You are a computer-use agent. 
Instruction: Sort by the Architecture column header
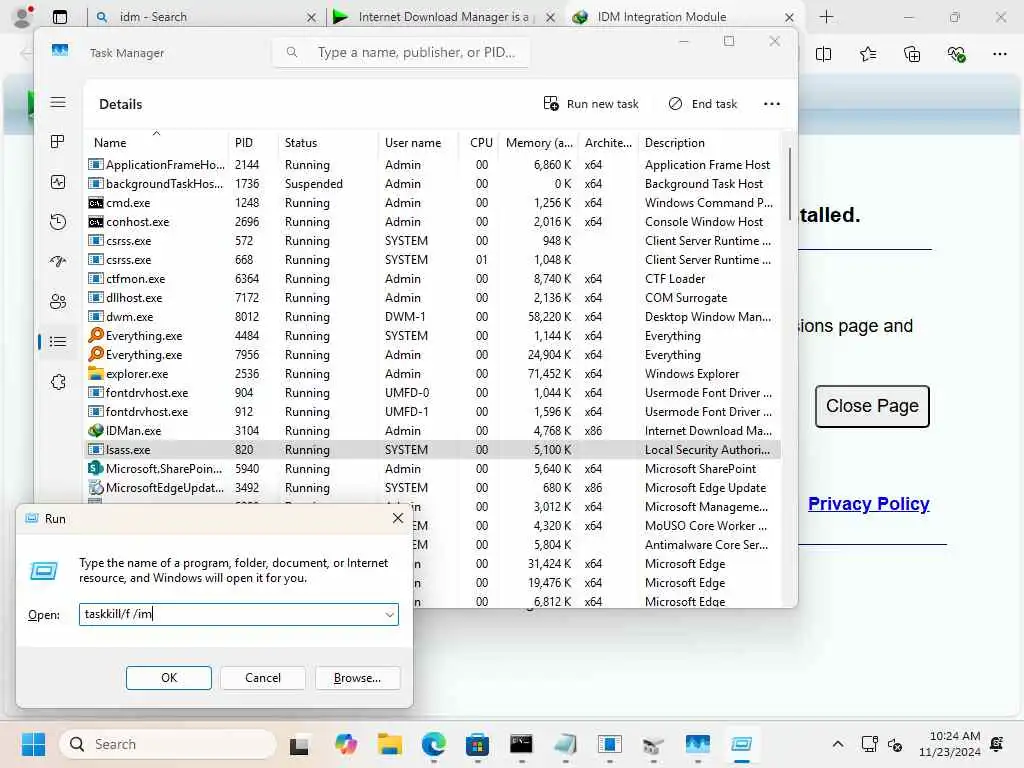(x=608, y=142)
